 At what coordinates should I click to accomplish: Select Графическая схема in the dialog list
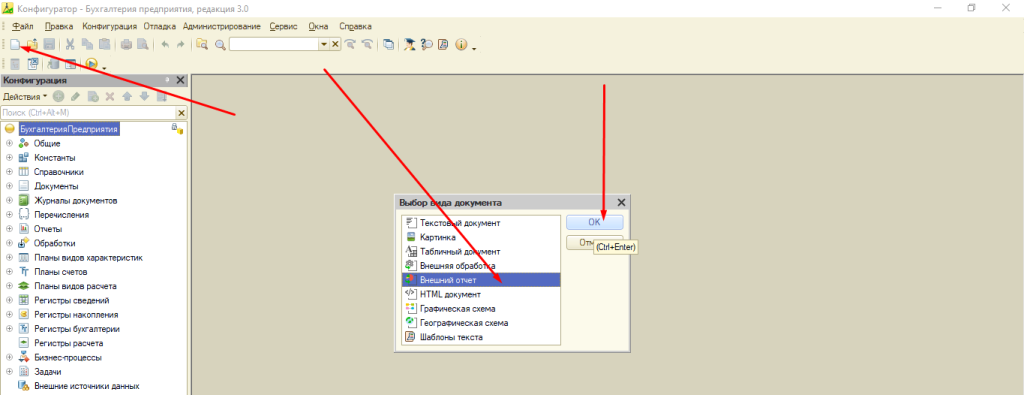[481, 309]
